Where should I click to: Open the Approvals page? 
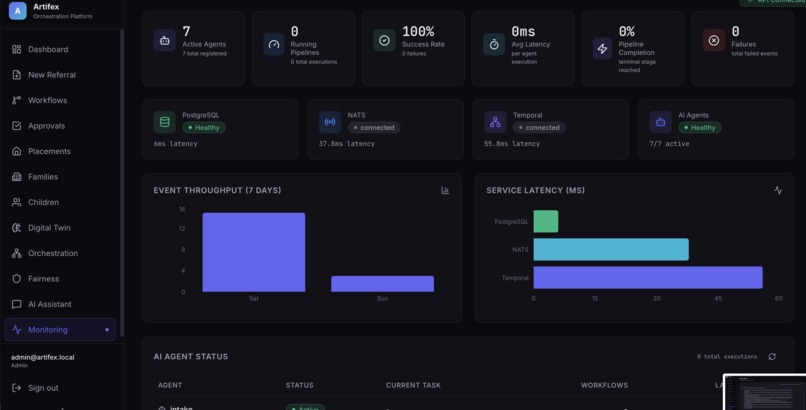pyautogui.click(x=60, y=126)
